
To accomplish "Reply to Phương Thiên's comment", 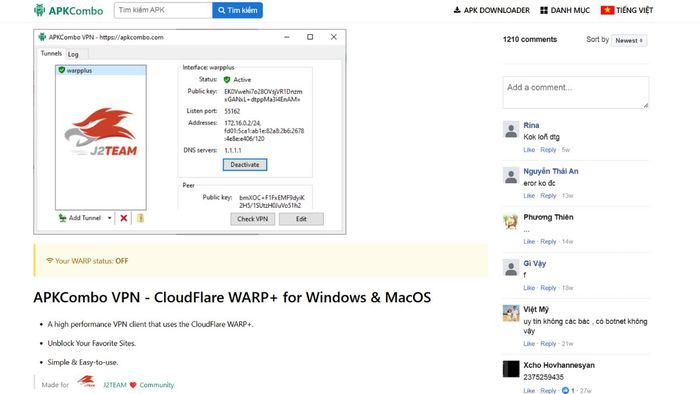I will (x=548, y=242).
